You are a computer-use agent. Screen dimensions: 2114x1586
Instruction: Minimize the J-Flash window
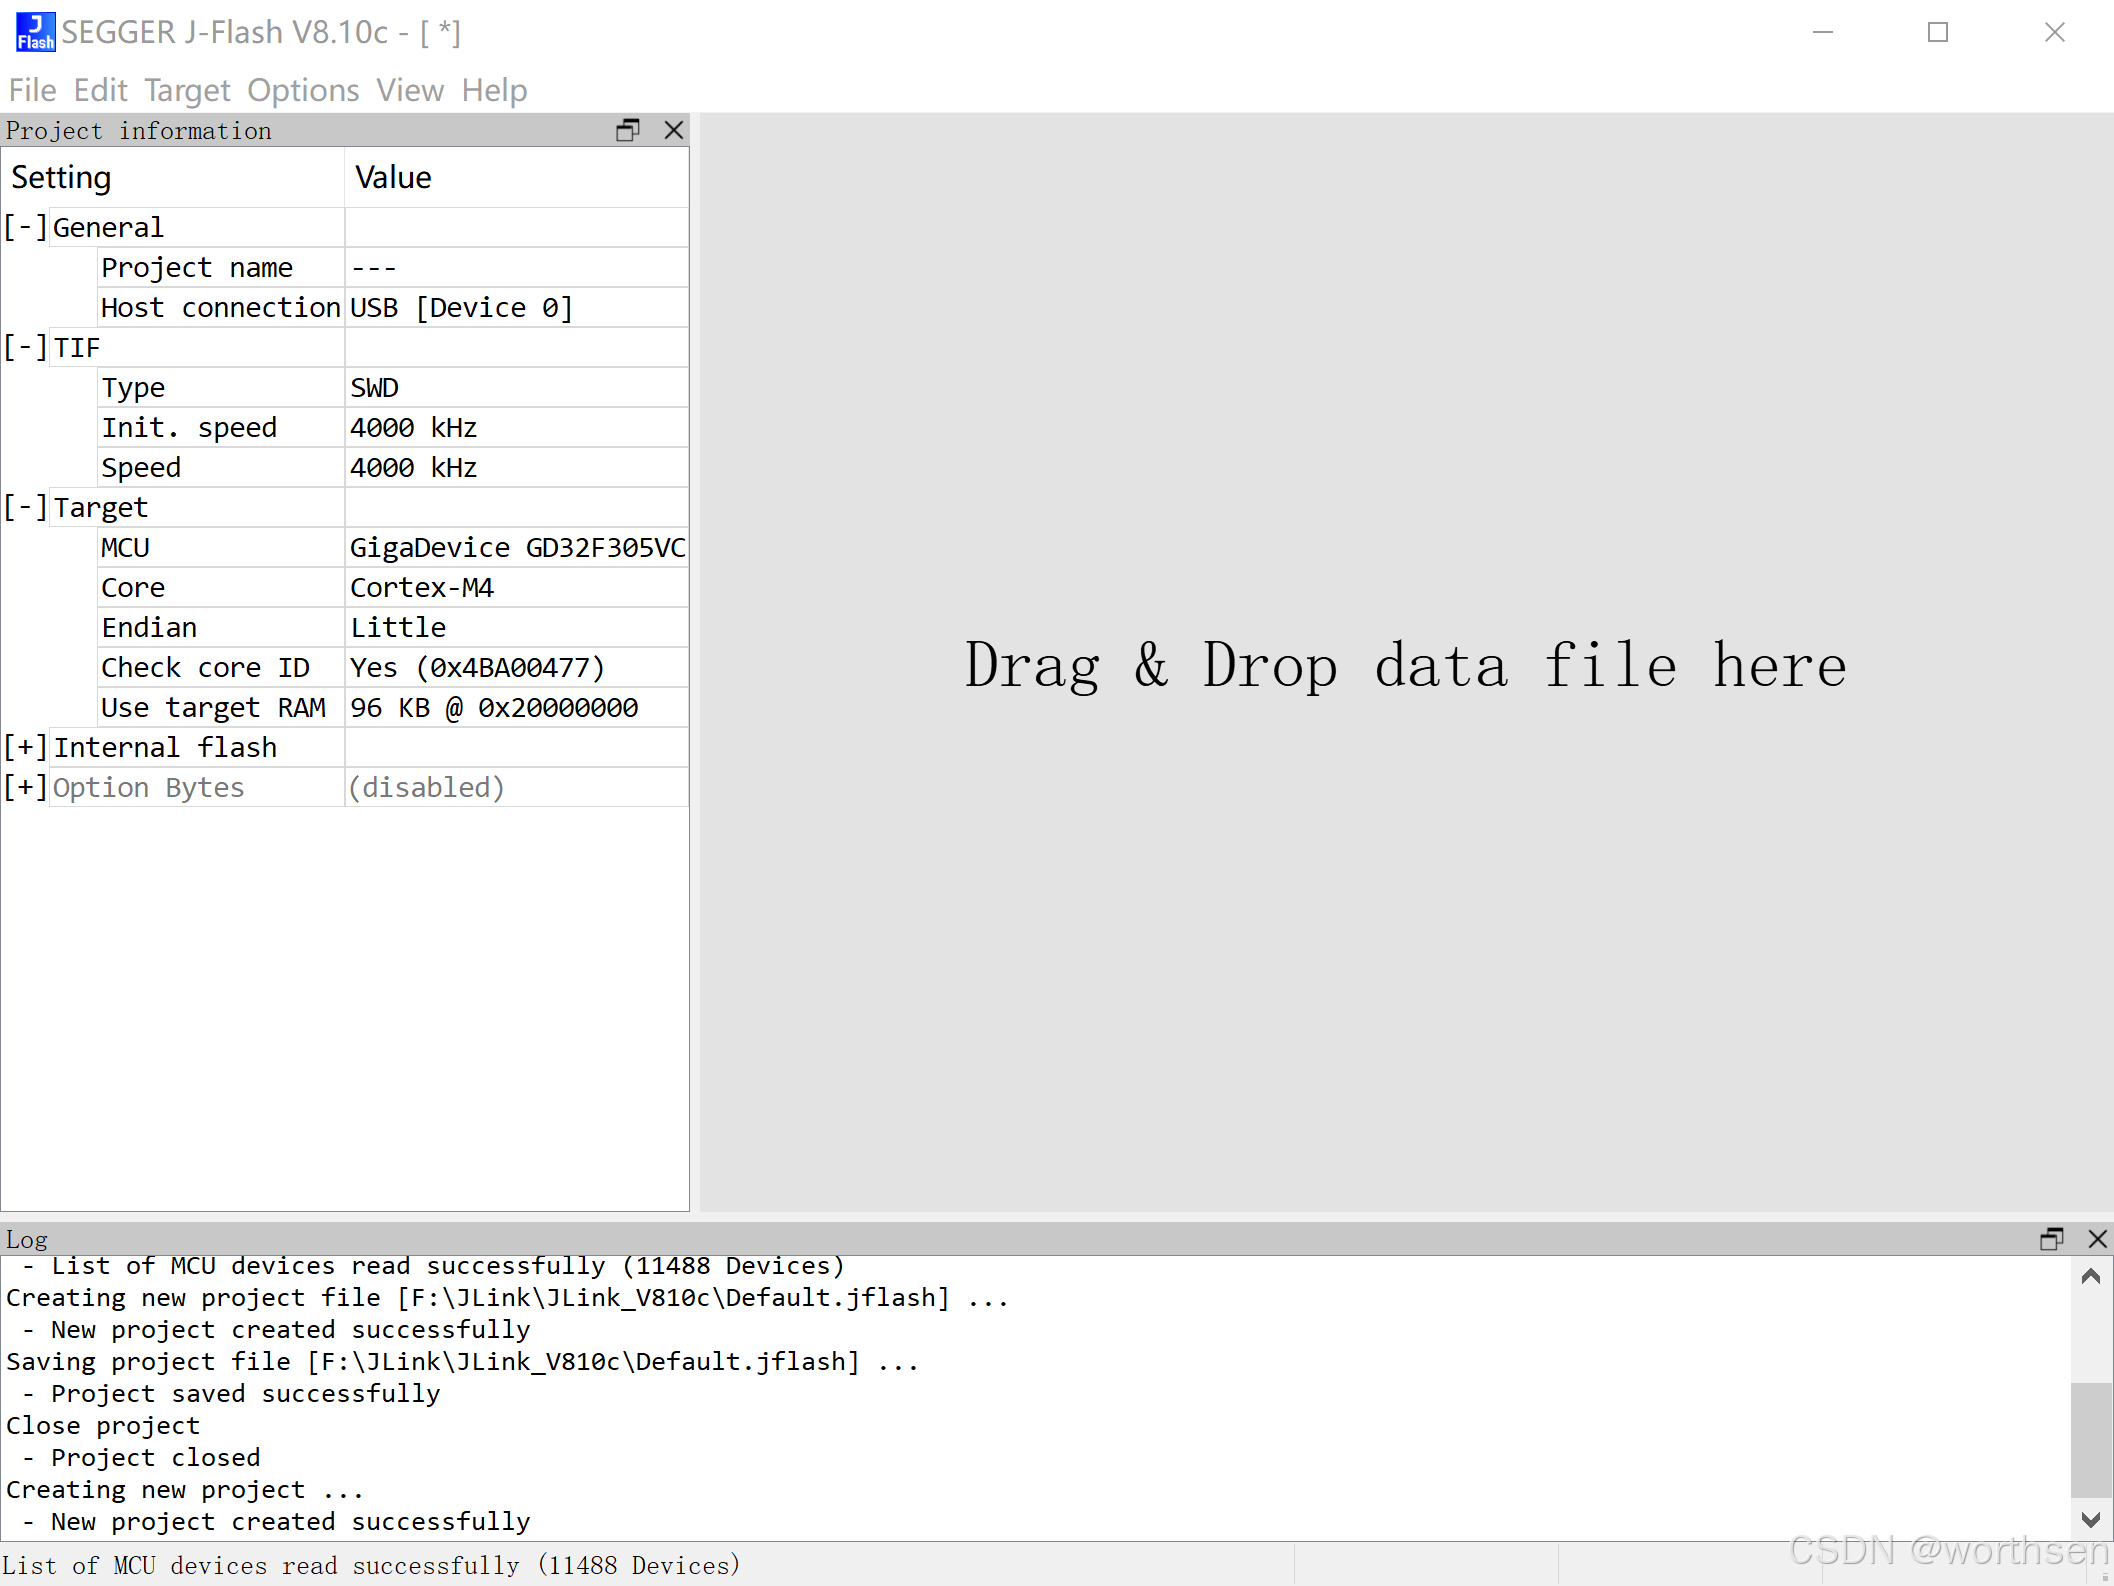coord(1823,32)
